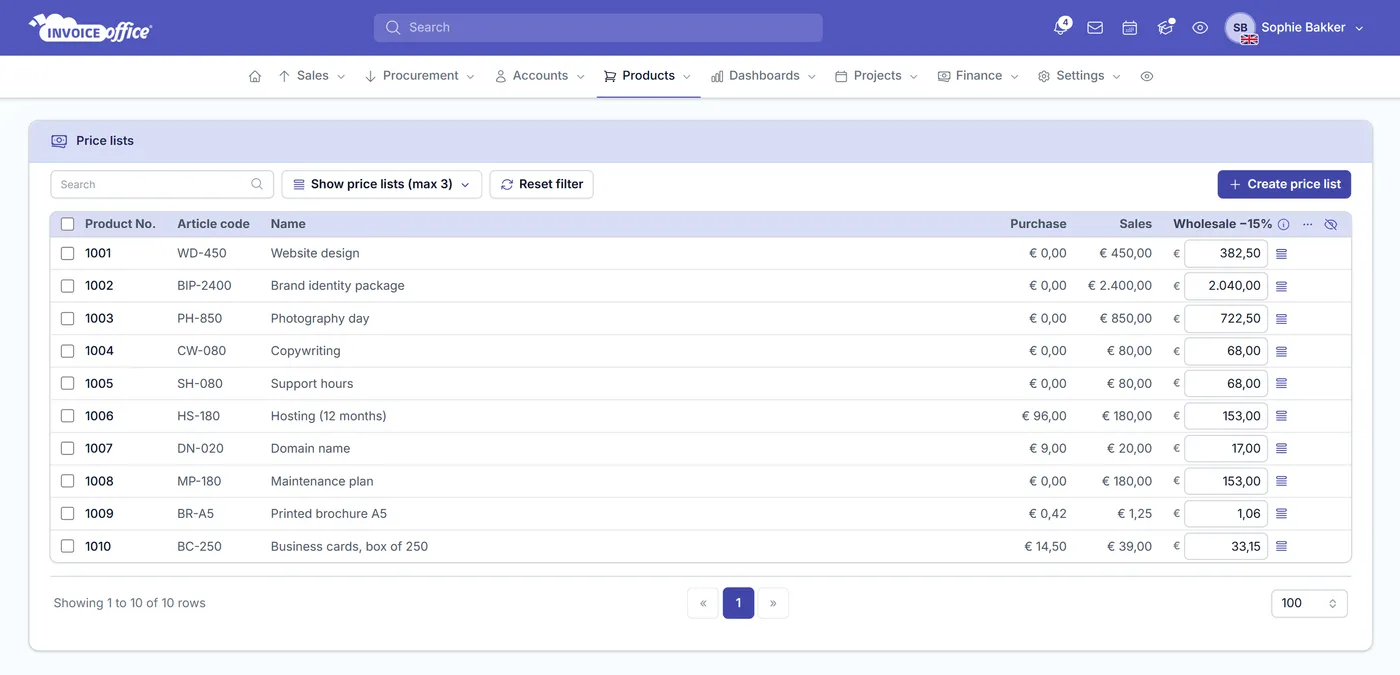Expand the Dashboards menu
The width and height of the screenshot is (1400, 675).
[x=764, y=76]
